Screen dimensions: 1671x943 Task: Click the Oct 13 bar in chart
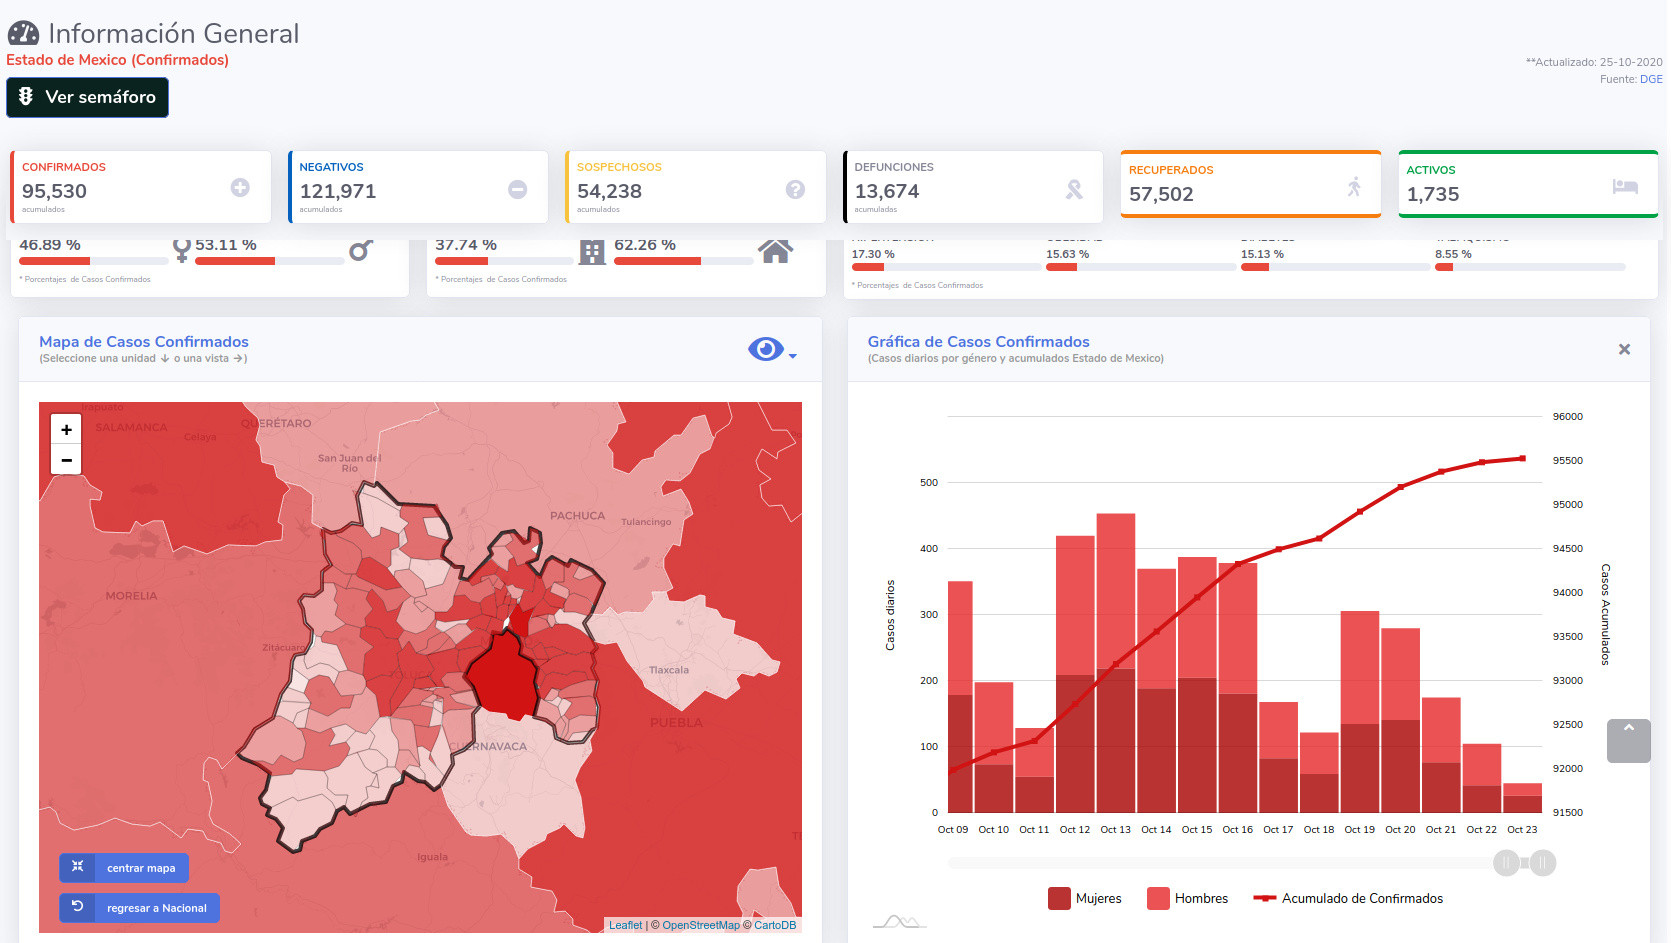pyautogui.click(x=1116, y=663)
